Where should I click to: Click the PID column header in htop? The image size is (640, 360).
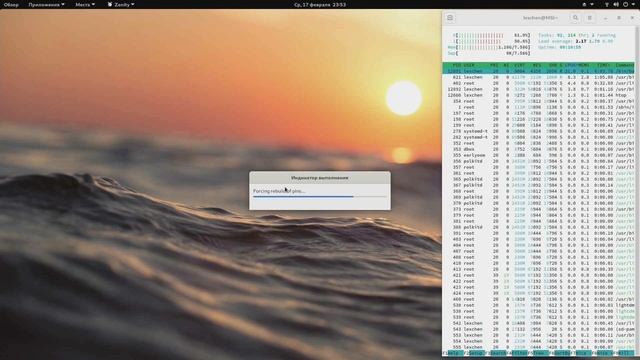click(456, 65)
